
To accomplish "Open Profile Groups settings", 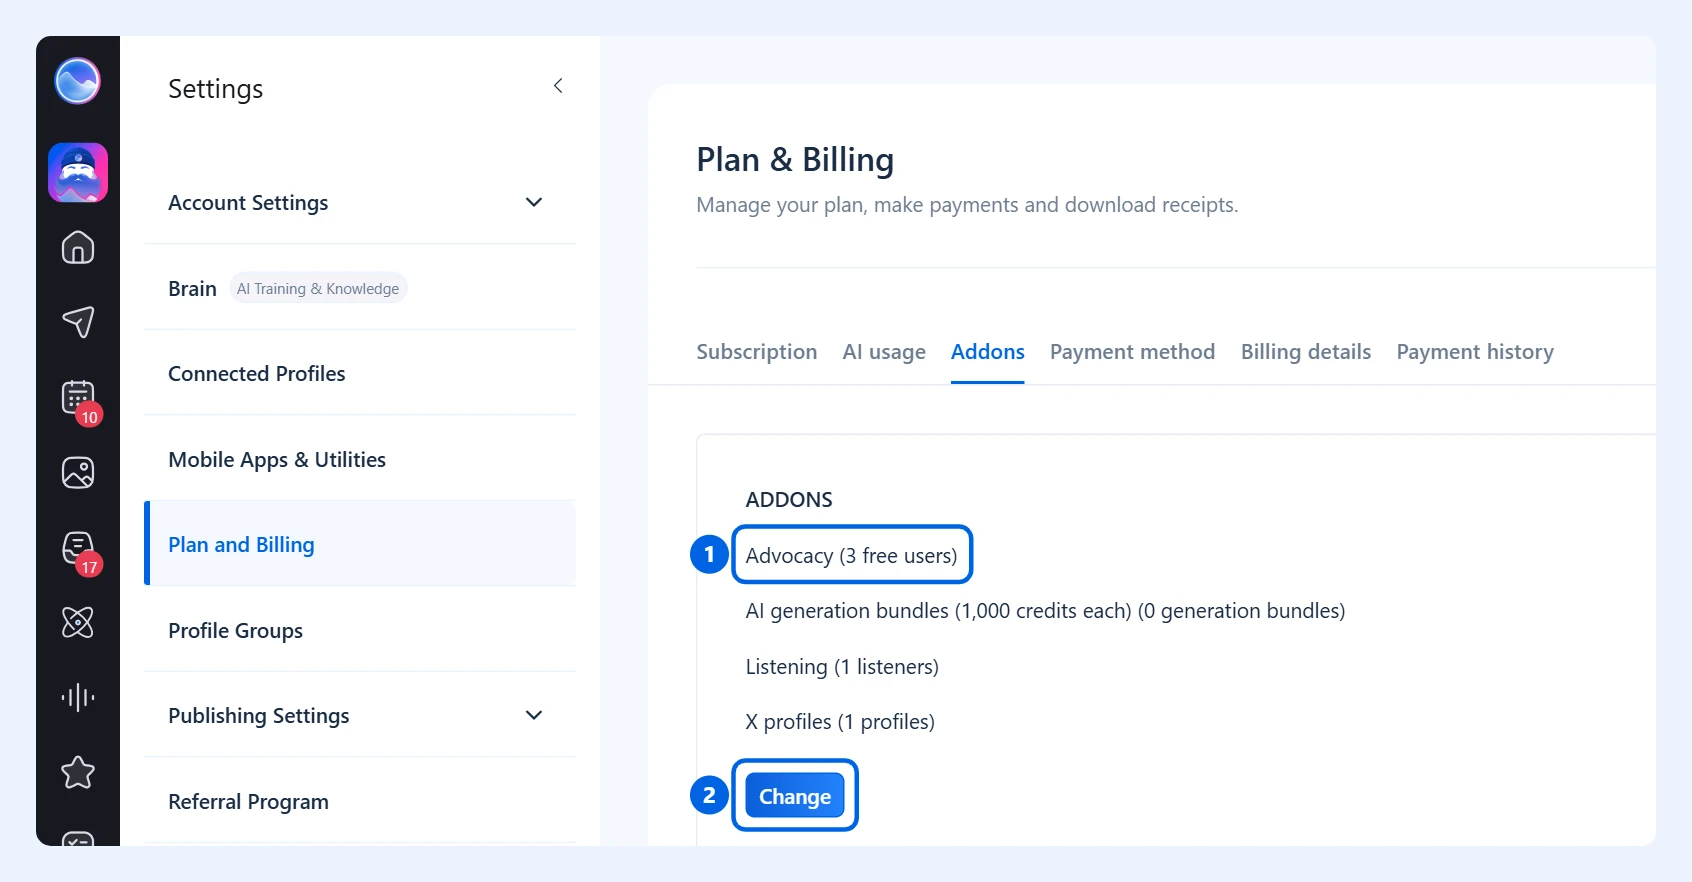I will click(360, 630).
